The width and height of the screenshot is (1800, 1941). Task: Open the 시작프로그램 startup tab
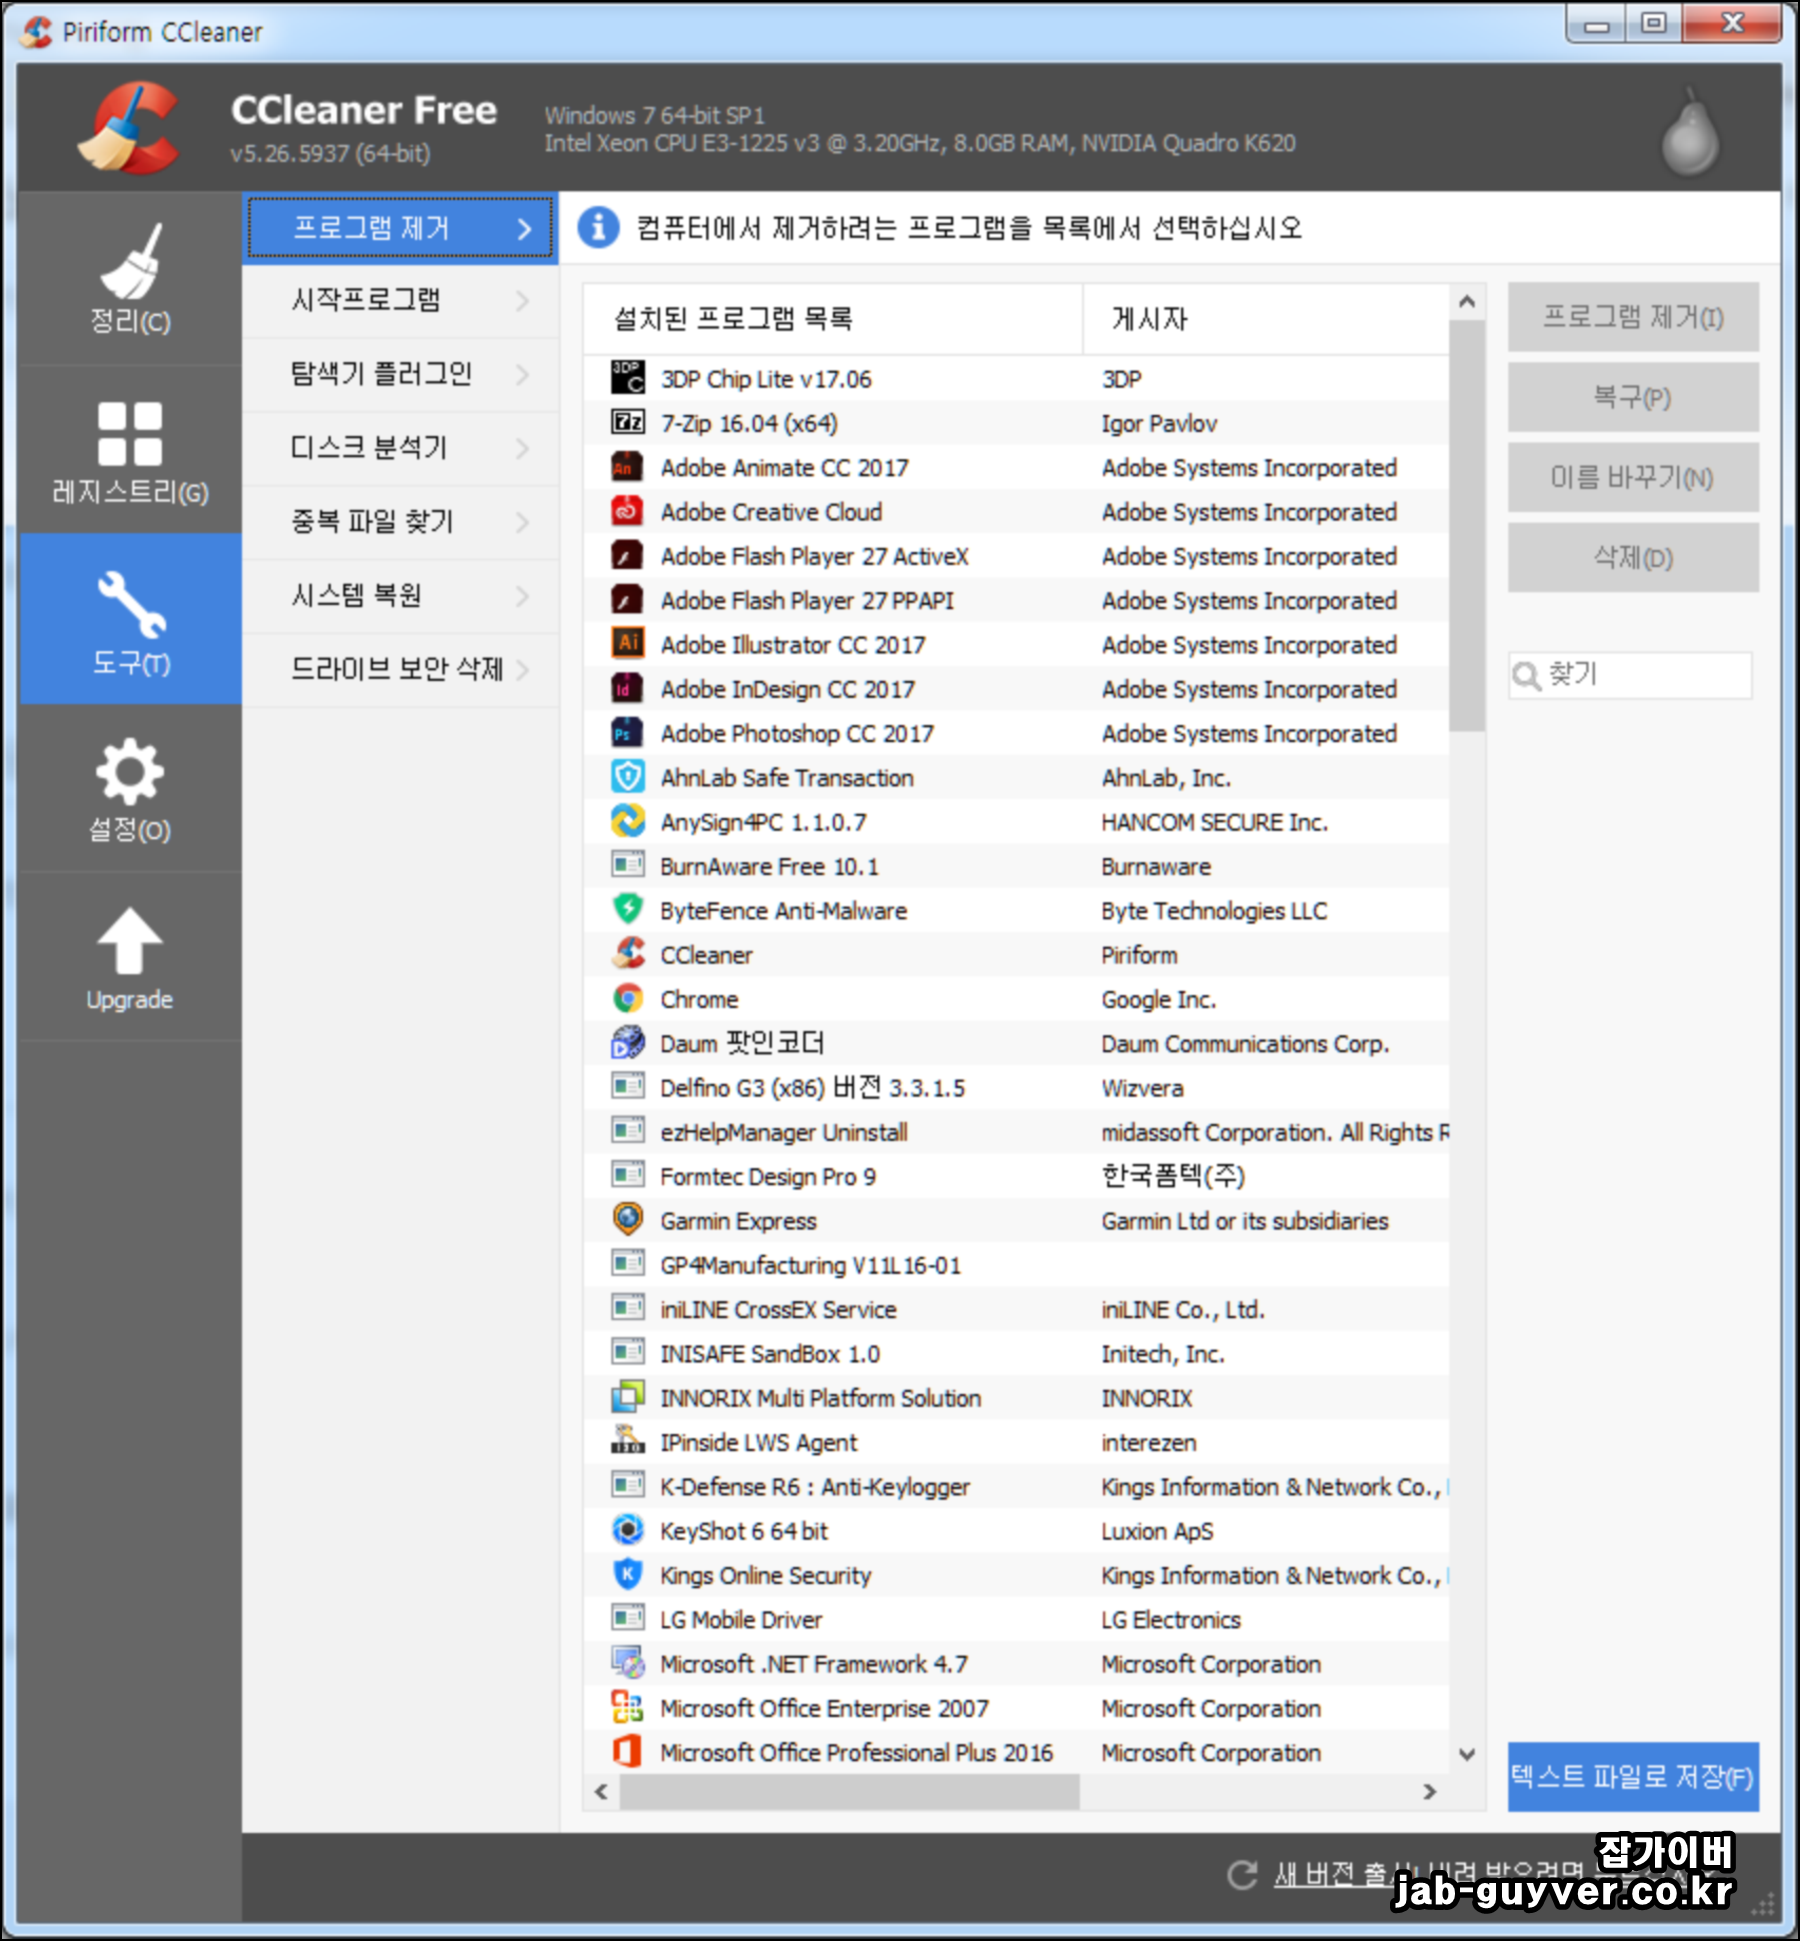tap(400, 300)
